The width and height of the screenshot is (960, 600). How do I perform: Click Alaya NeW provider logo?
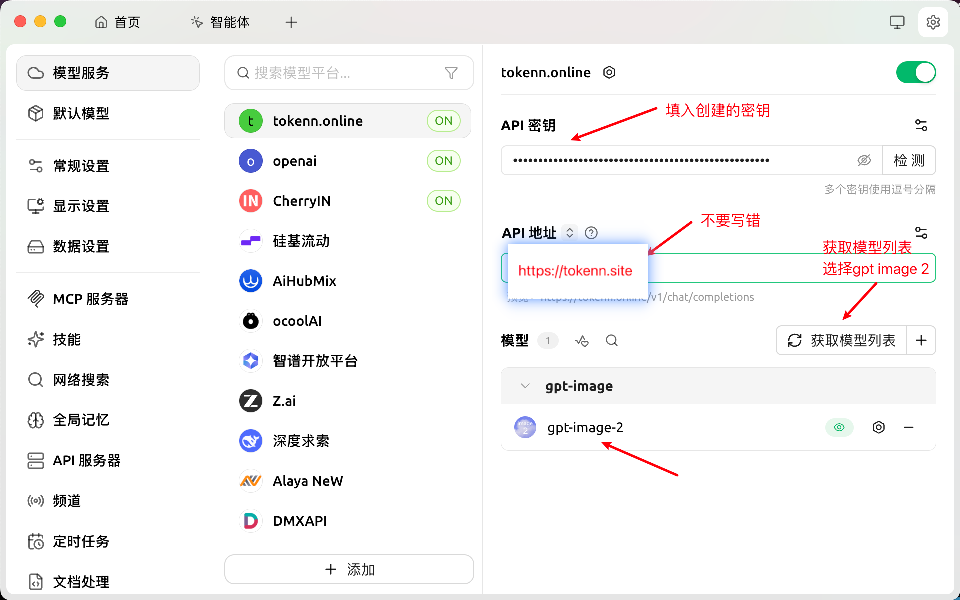click(x=250, y=481)
